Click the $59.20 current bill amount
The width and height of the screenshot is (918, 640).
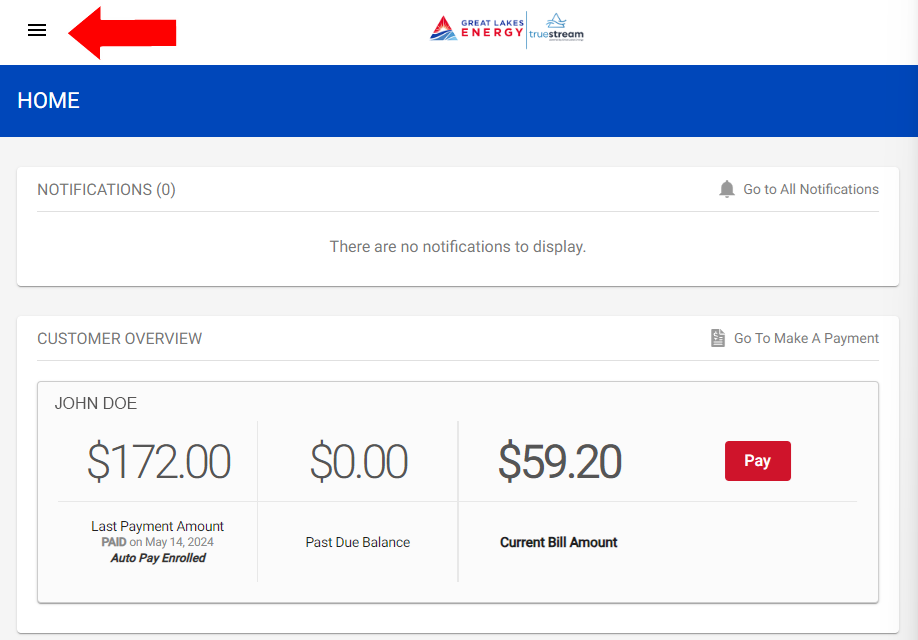coord(559,462)
